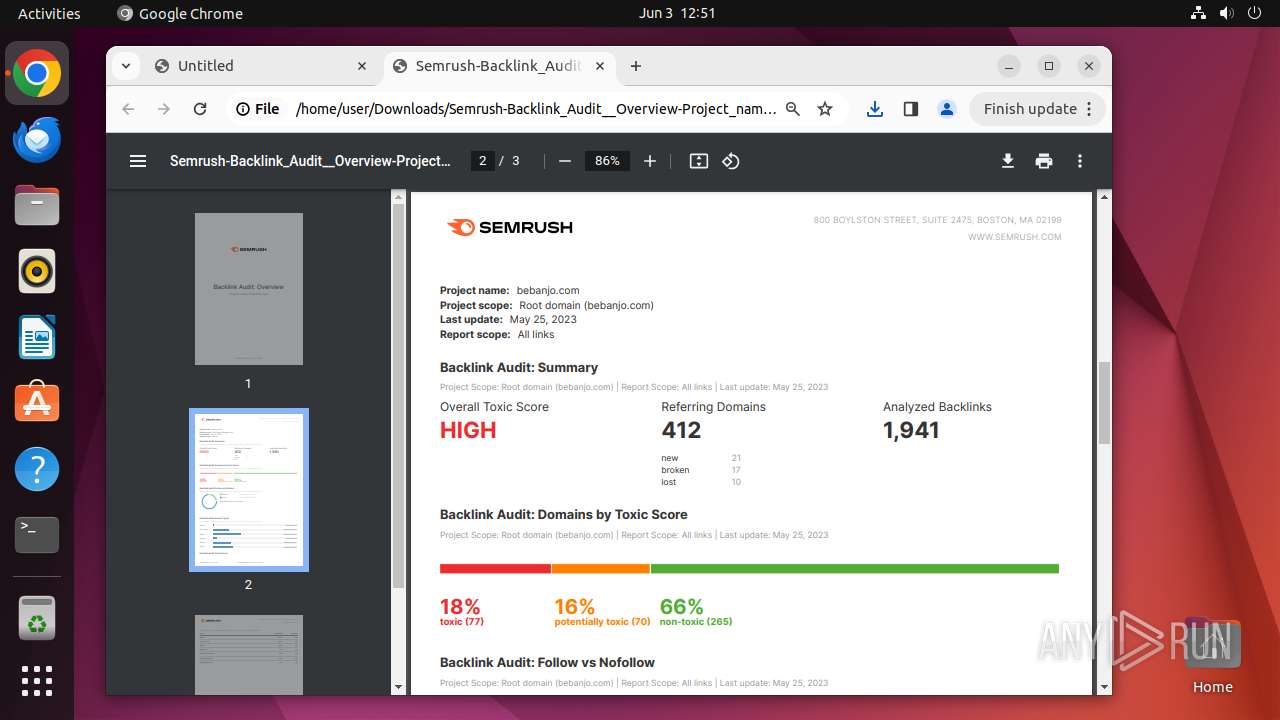The height and width of the screenshot is (720, 1280).
Task: Select the Semrush-Backlink_Audit tab
Action: 498,66
